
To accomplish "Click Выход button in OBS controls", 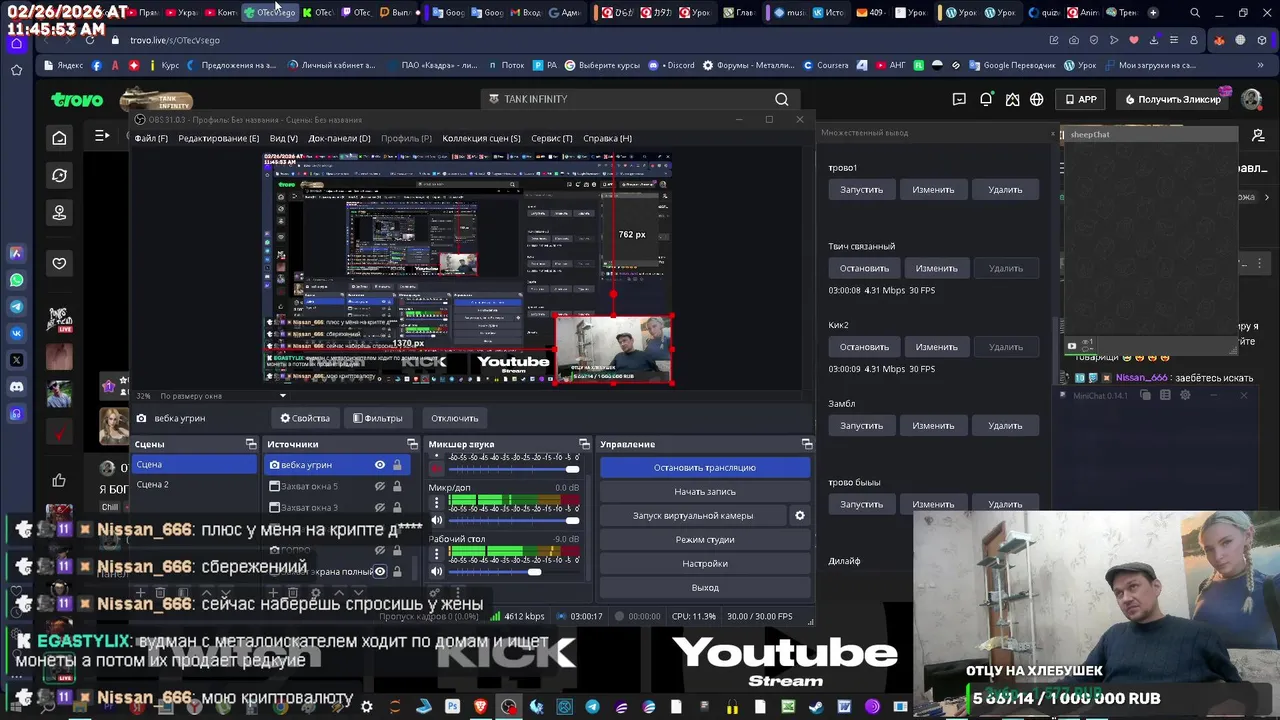I will pyautogui.click(x=704, y=587).
